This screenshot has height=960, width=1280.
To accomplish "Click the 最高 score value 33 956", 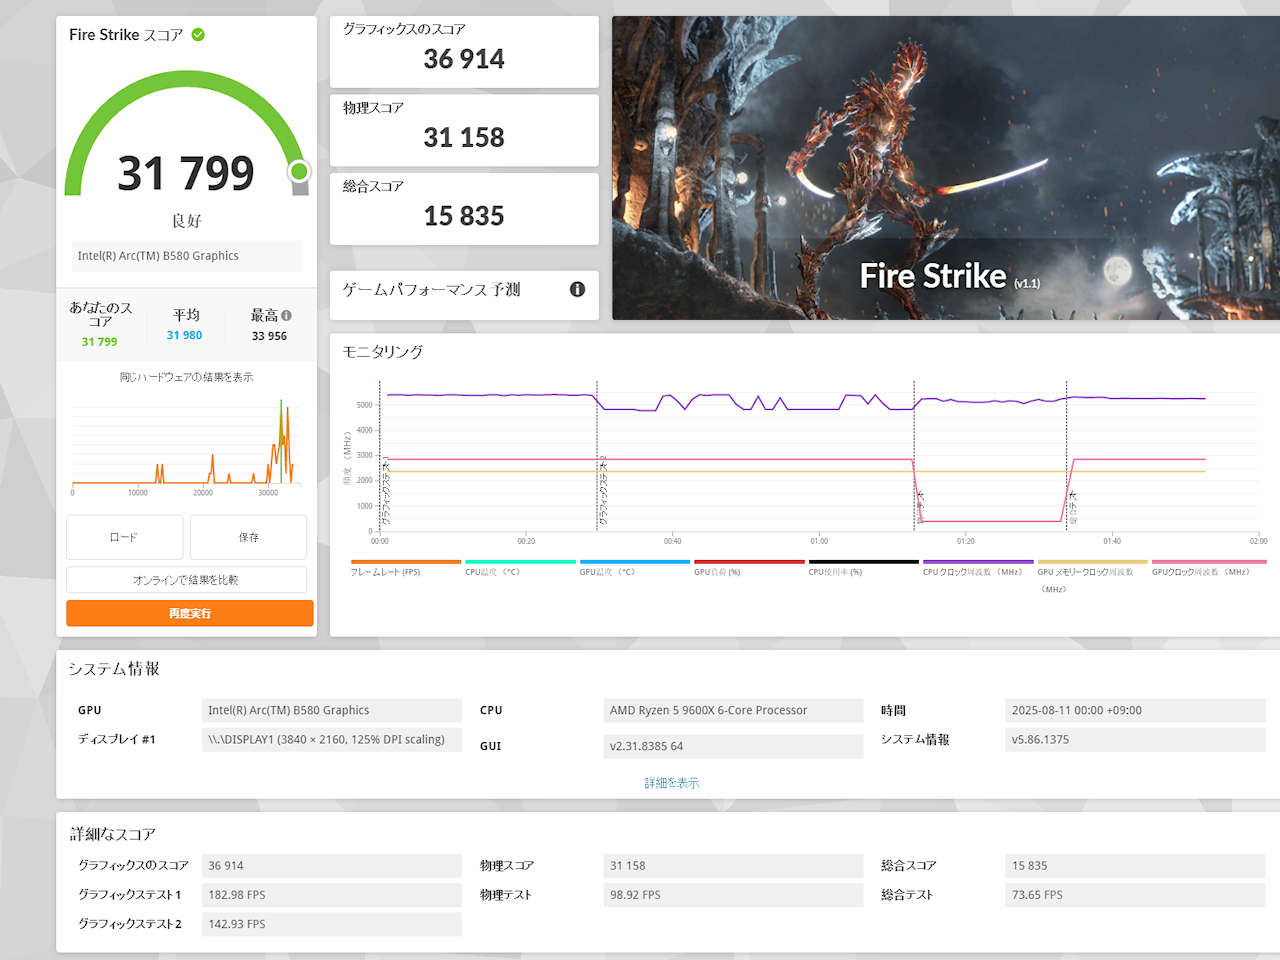I will pyautogui.click(x=269, y=336).
